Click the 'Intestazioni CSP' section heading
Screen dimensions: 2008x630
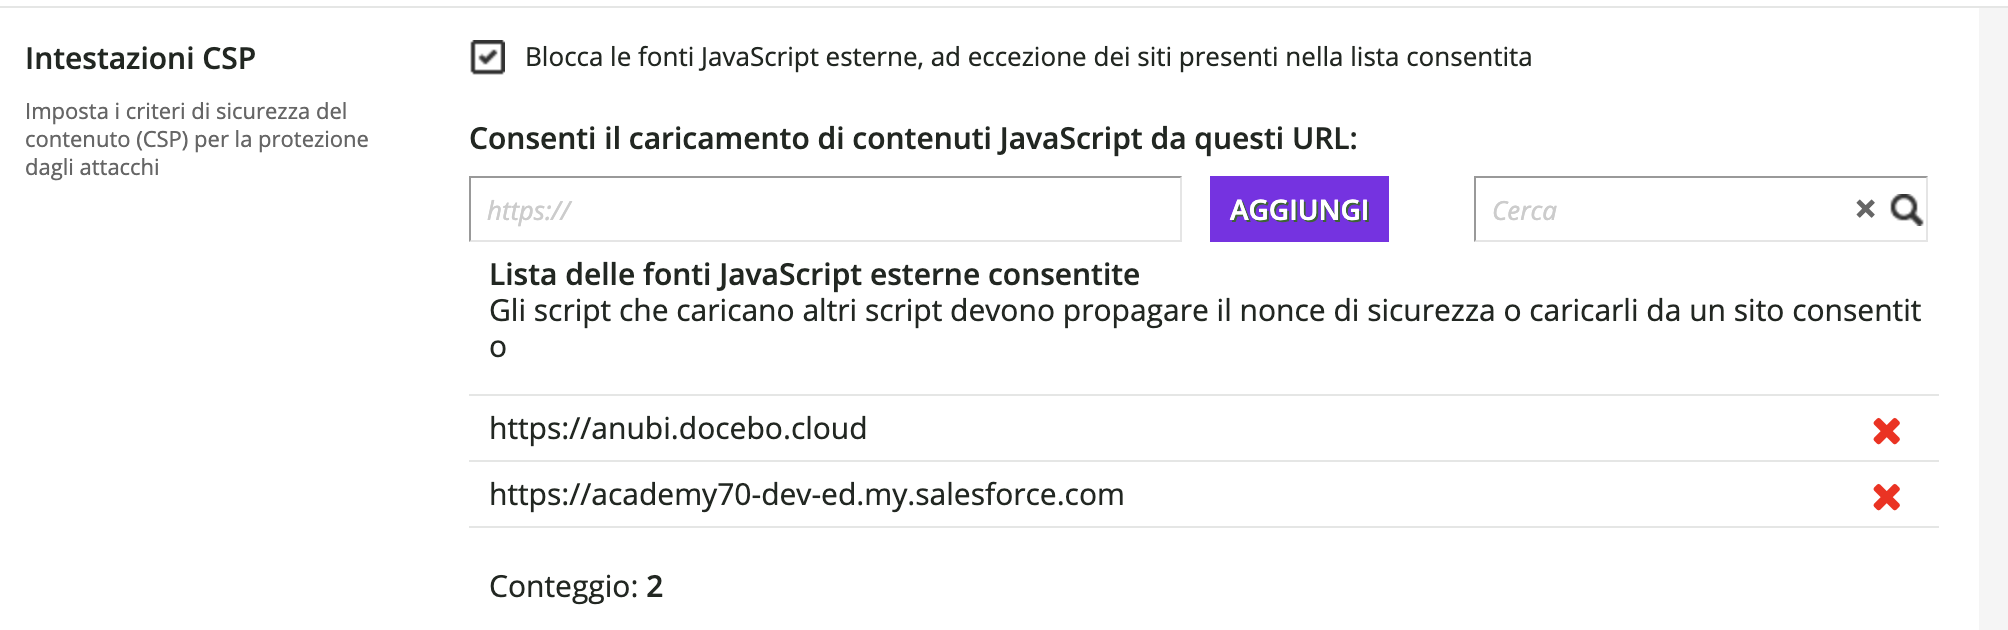[x=140, y=59]
